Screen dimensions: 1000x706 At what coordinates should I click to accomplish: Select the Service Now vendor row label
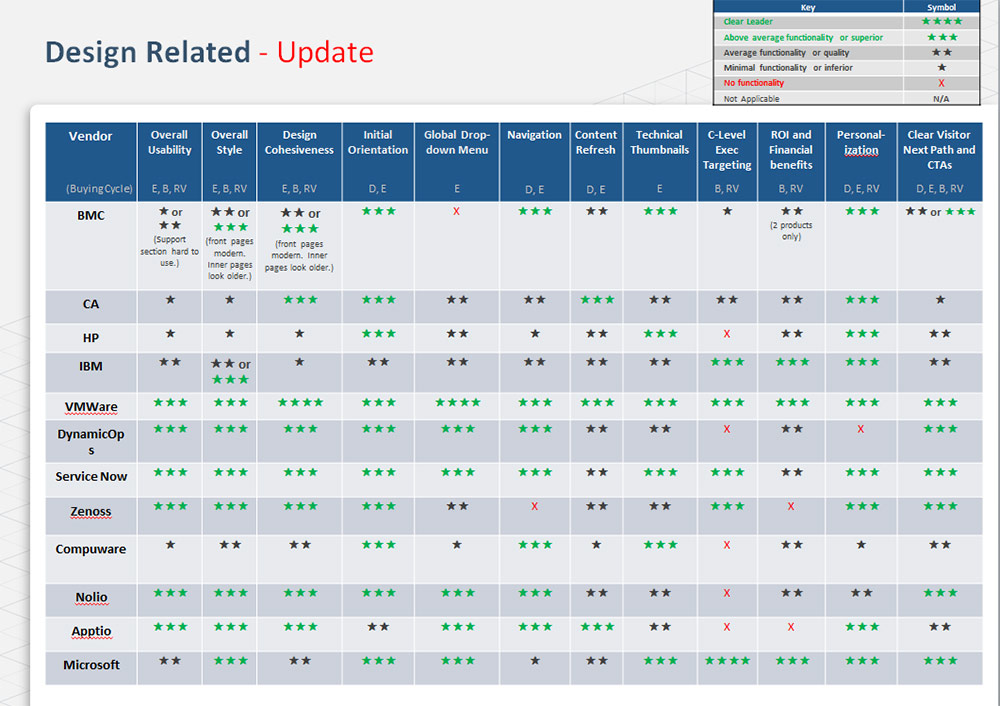(x=91, y=477)
